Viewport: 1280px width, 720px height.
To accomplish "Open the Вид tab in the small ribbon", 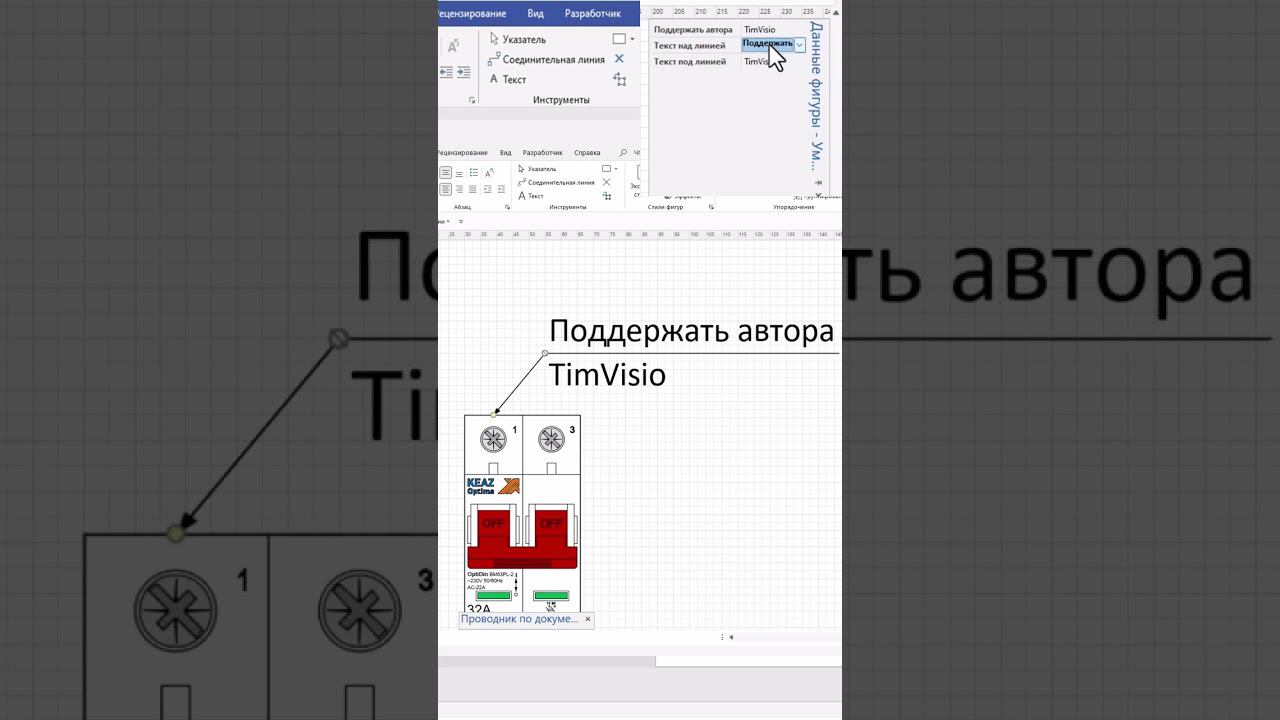I will point(506,153).
